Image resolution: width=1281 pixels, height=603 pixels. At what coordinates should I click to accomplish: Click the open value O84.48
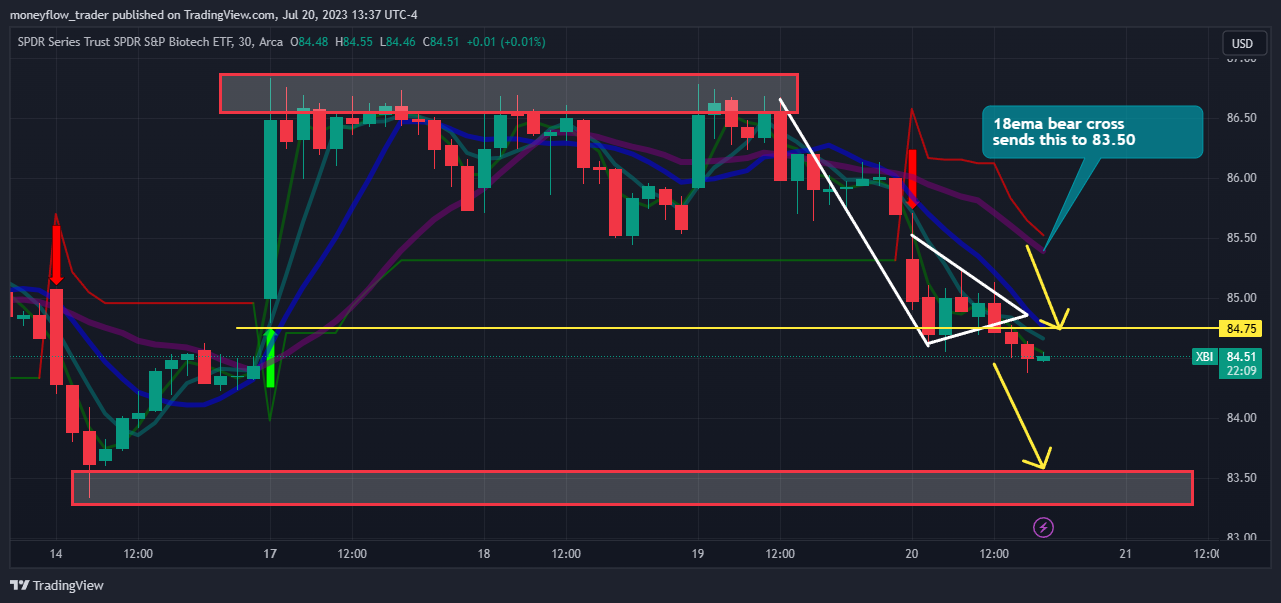pyautogui.click(x=310, y=42)
